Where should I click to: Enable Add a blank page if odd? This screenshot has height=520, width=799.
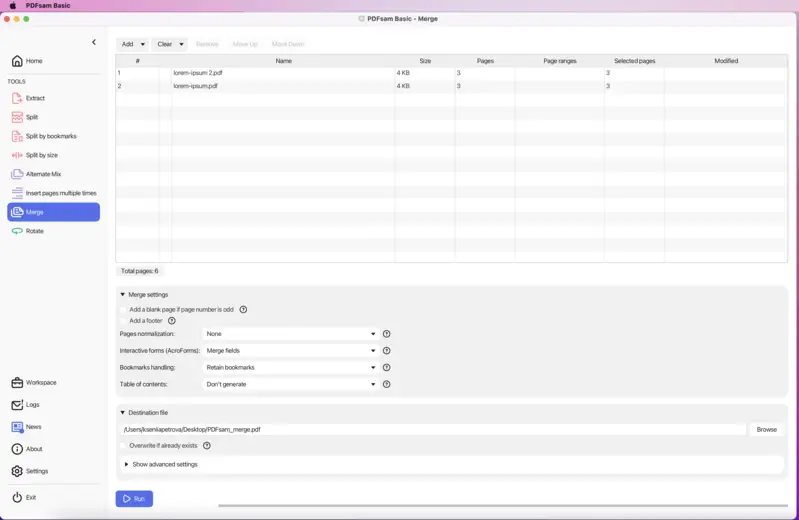point(123,309)
